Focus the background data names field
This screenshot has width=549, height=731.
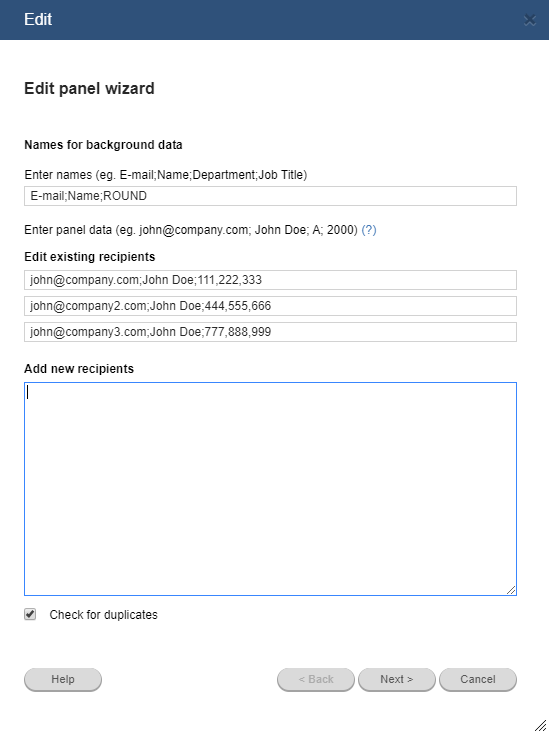[x=270, y=196]
